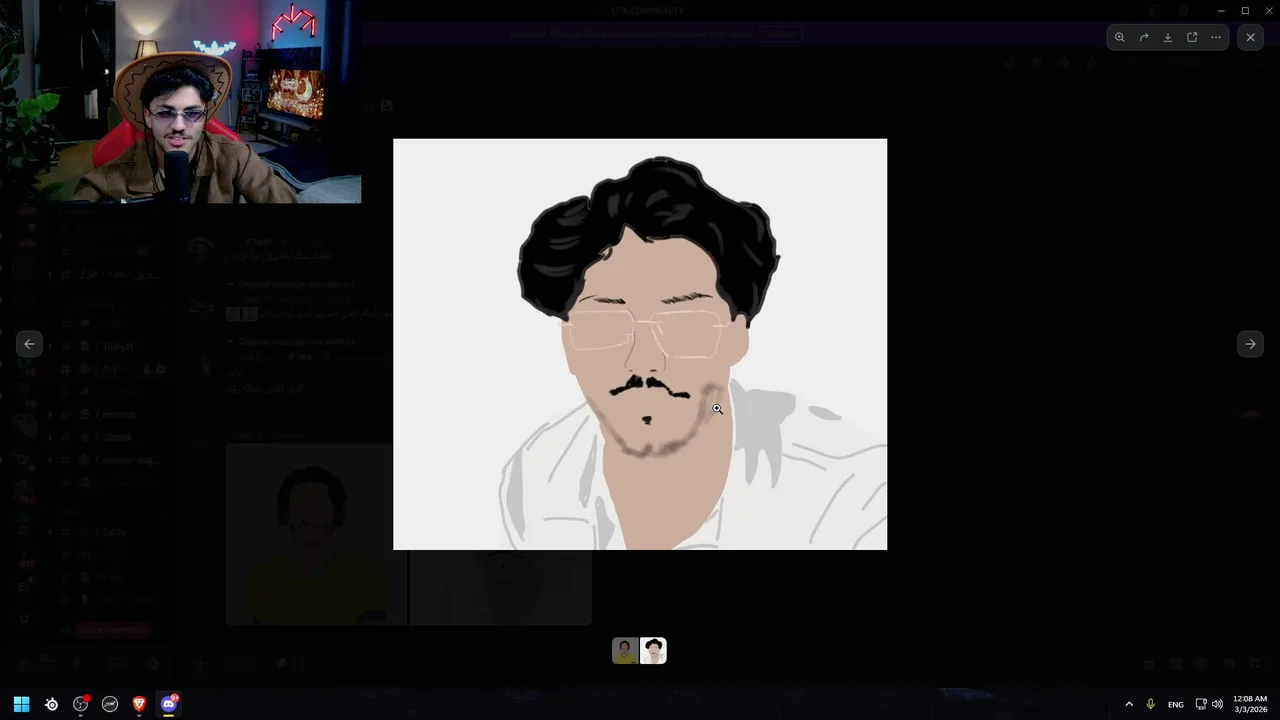Open the network tray icon
Viewport: 1280px width, 720px height.
coord(1201,704)
